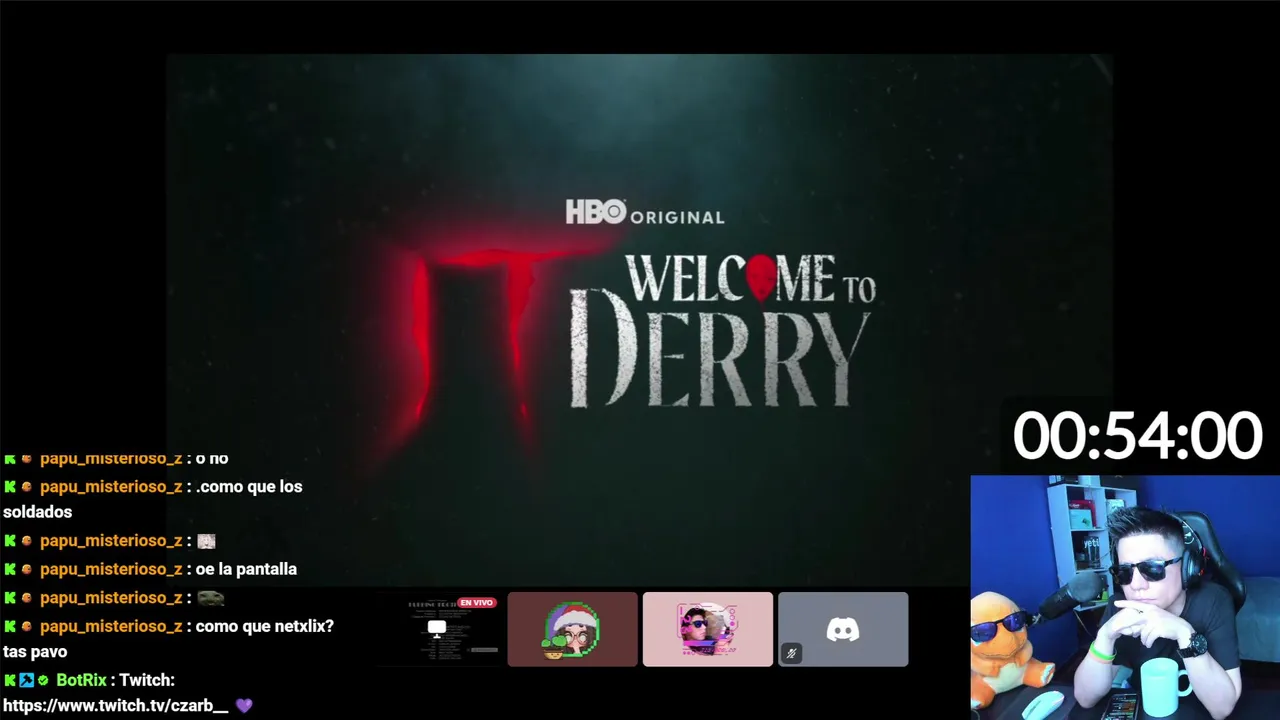Click the 00:54:00 stream timer
This screenshot has width=1280, height=720.
pyautogui.click(x=1138, y=436)
